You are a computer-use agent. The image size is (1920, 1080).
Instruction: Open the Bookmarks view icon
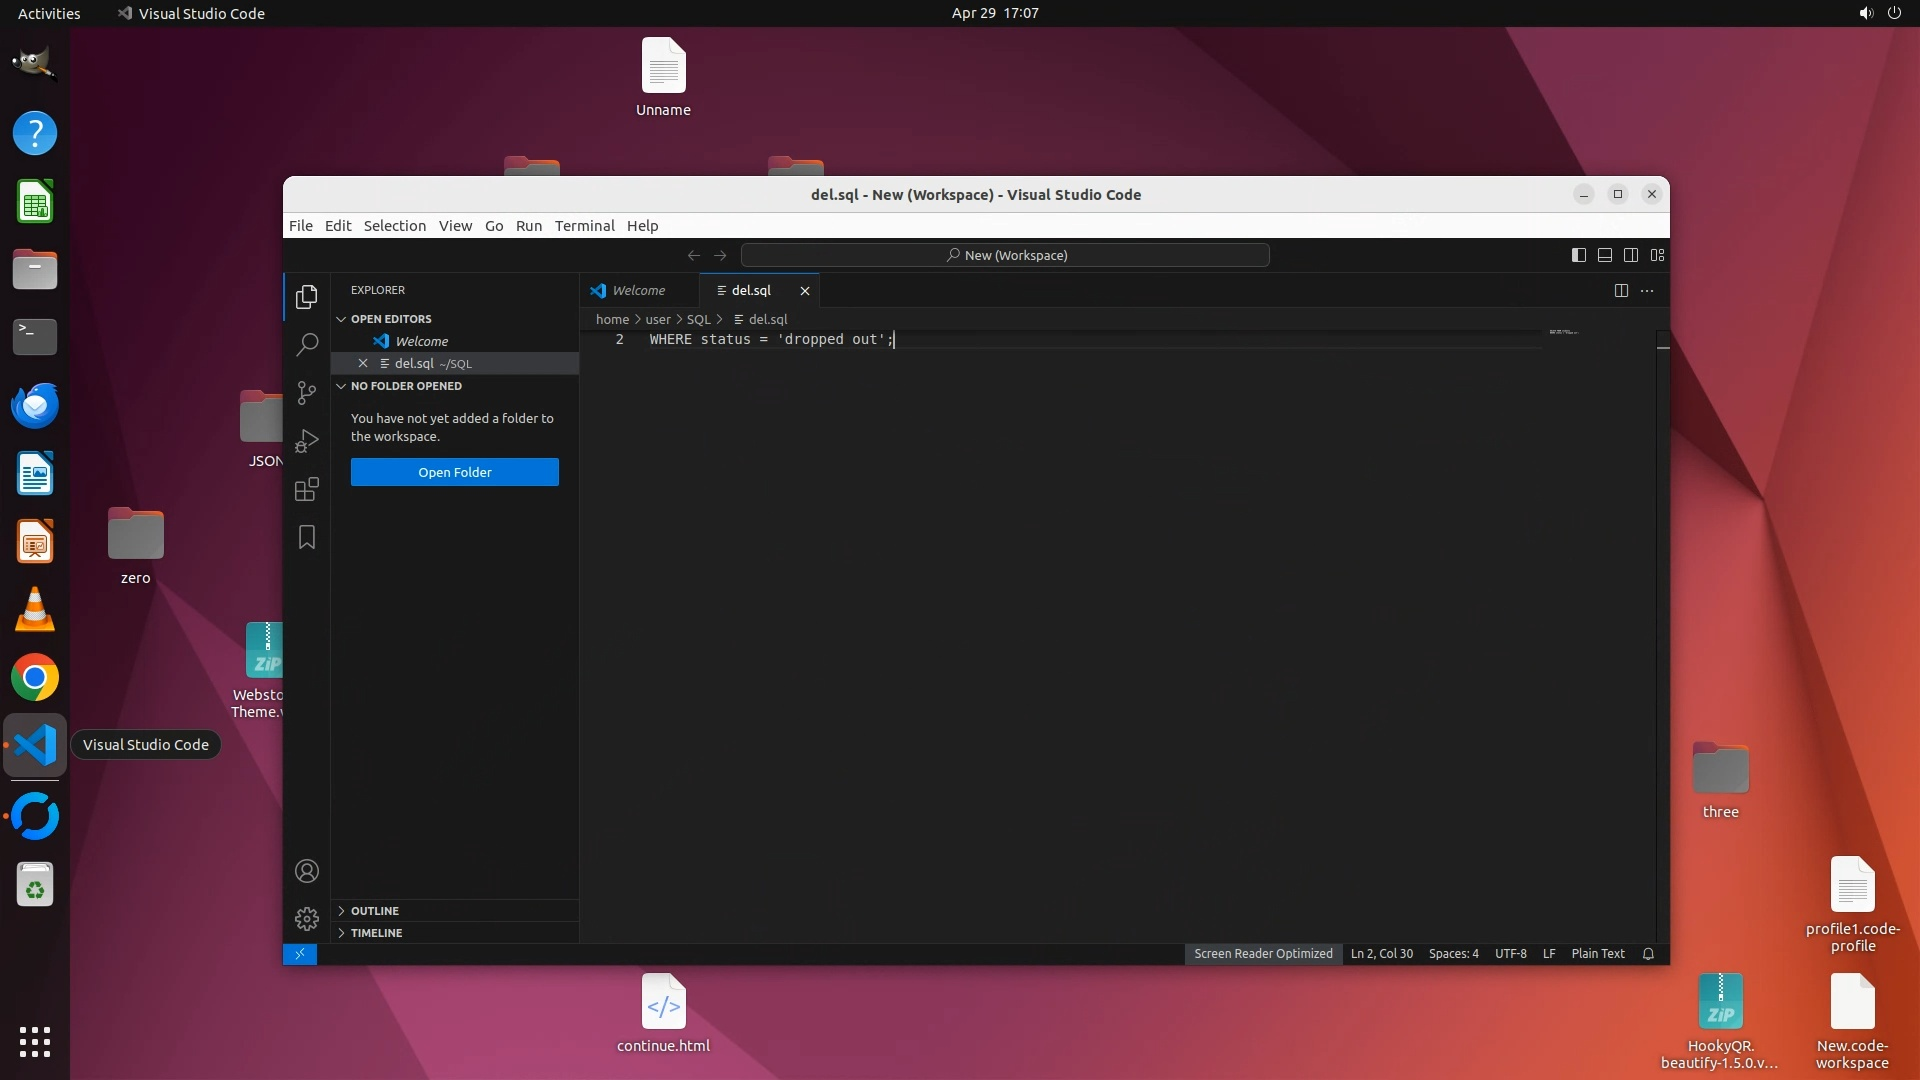tap(307, 537)
